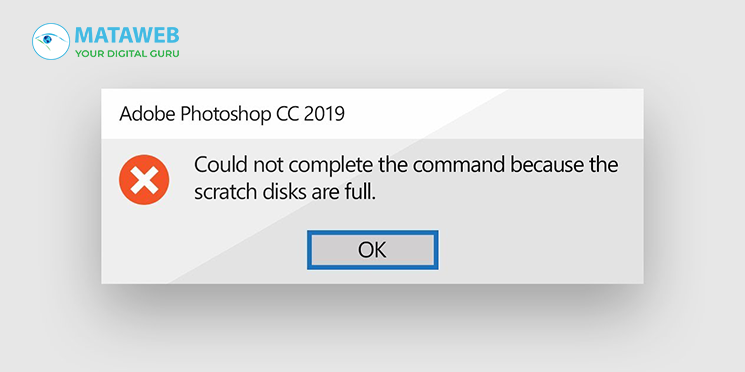This screenshot has height=372, width=745.
Task: Click the Adobe Photoshop CC 2019 dialog title
Action: [x=232, y=114]
